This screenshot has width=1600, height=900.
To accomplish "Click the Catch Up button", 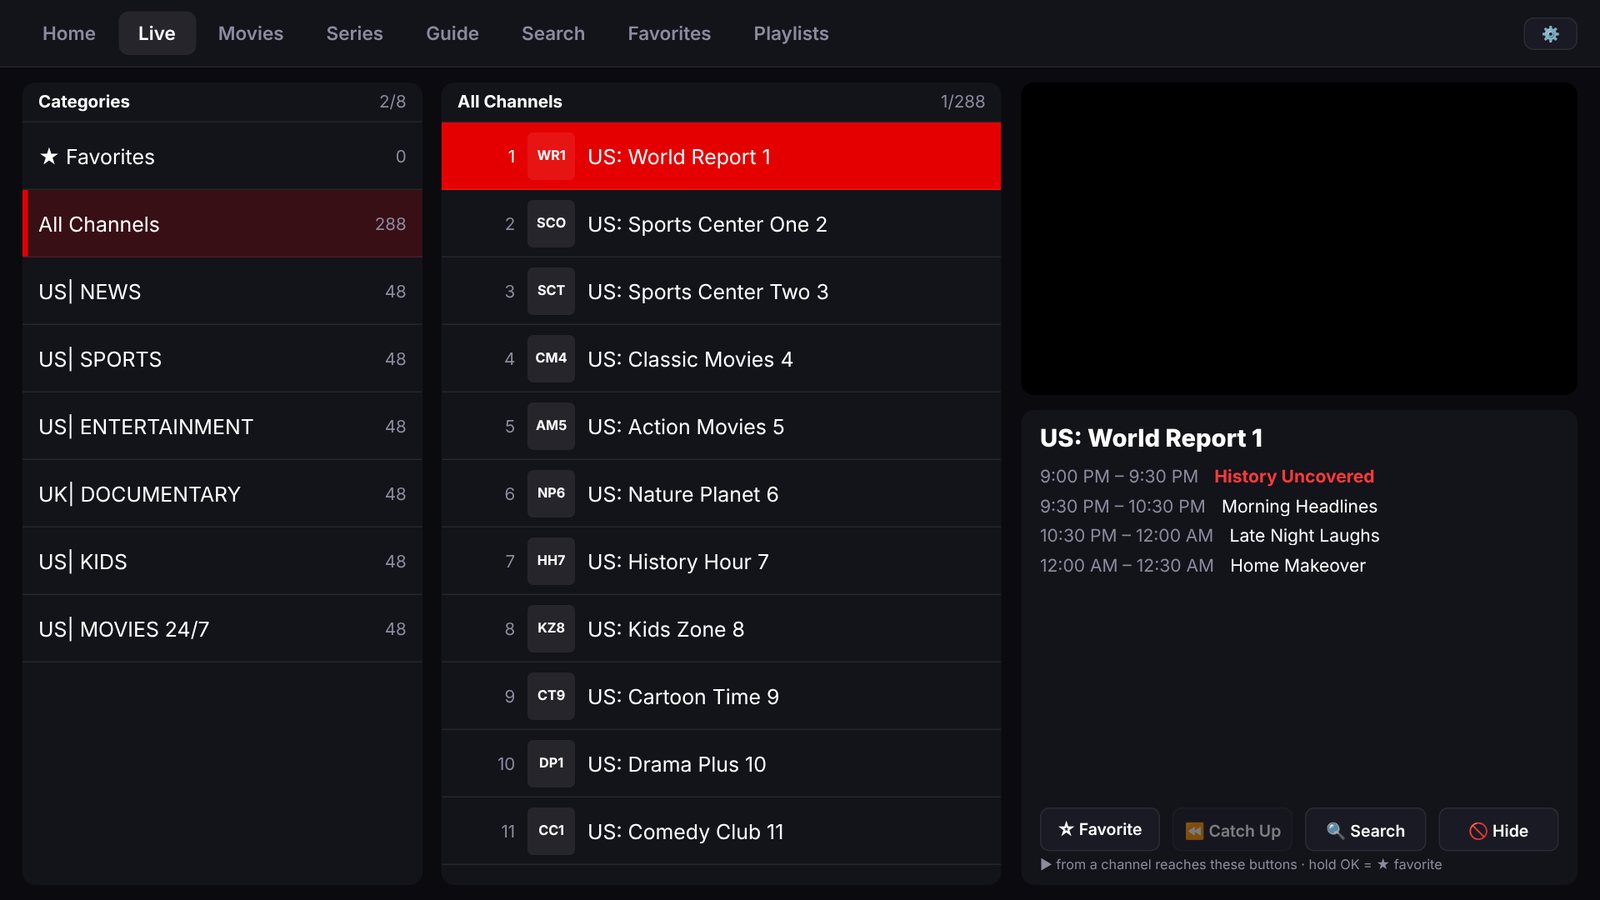I will 1232,830.
